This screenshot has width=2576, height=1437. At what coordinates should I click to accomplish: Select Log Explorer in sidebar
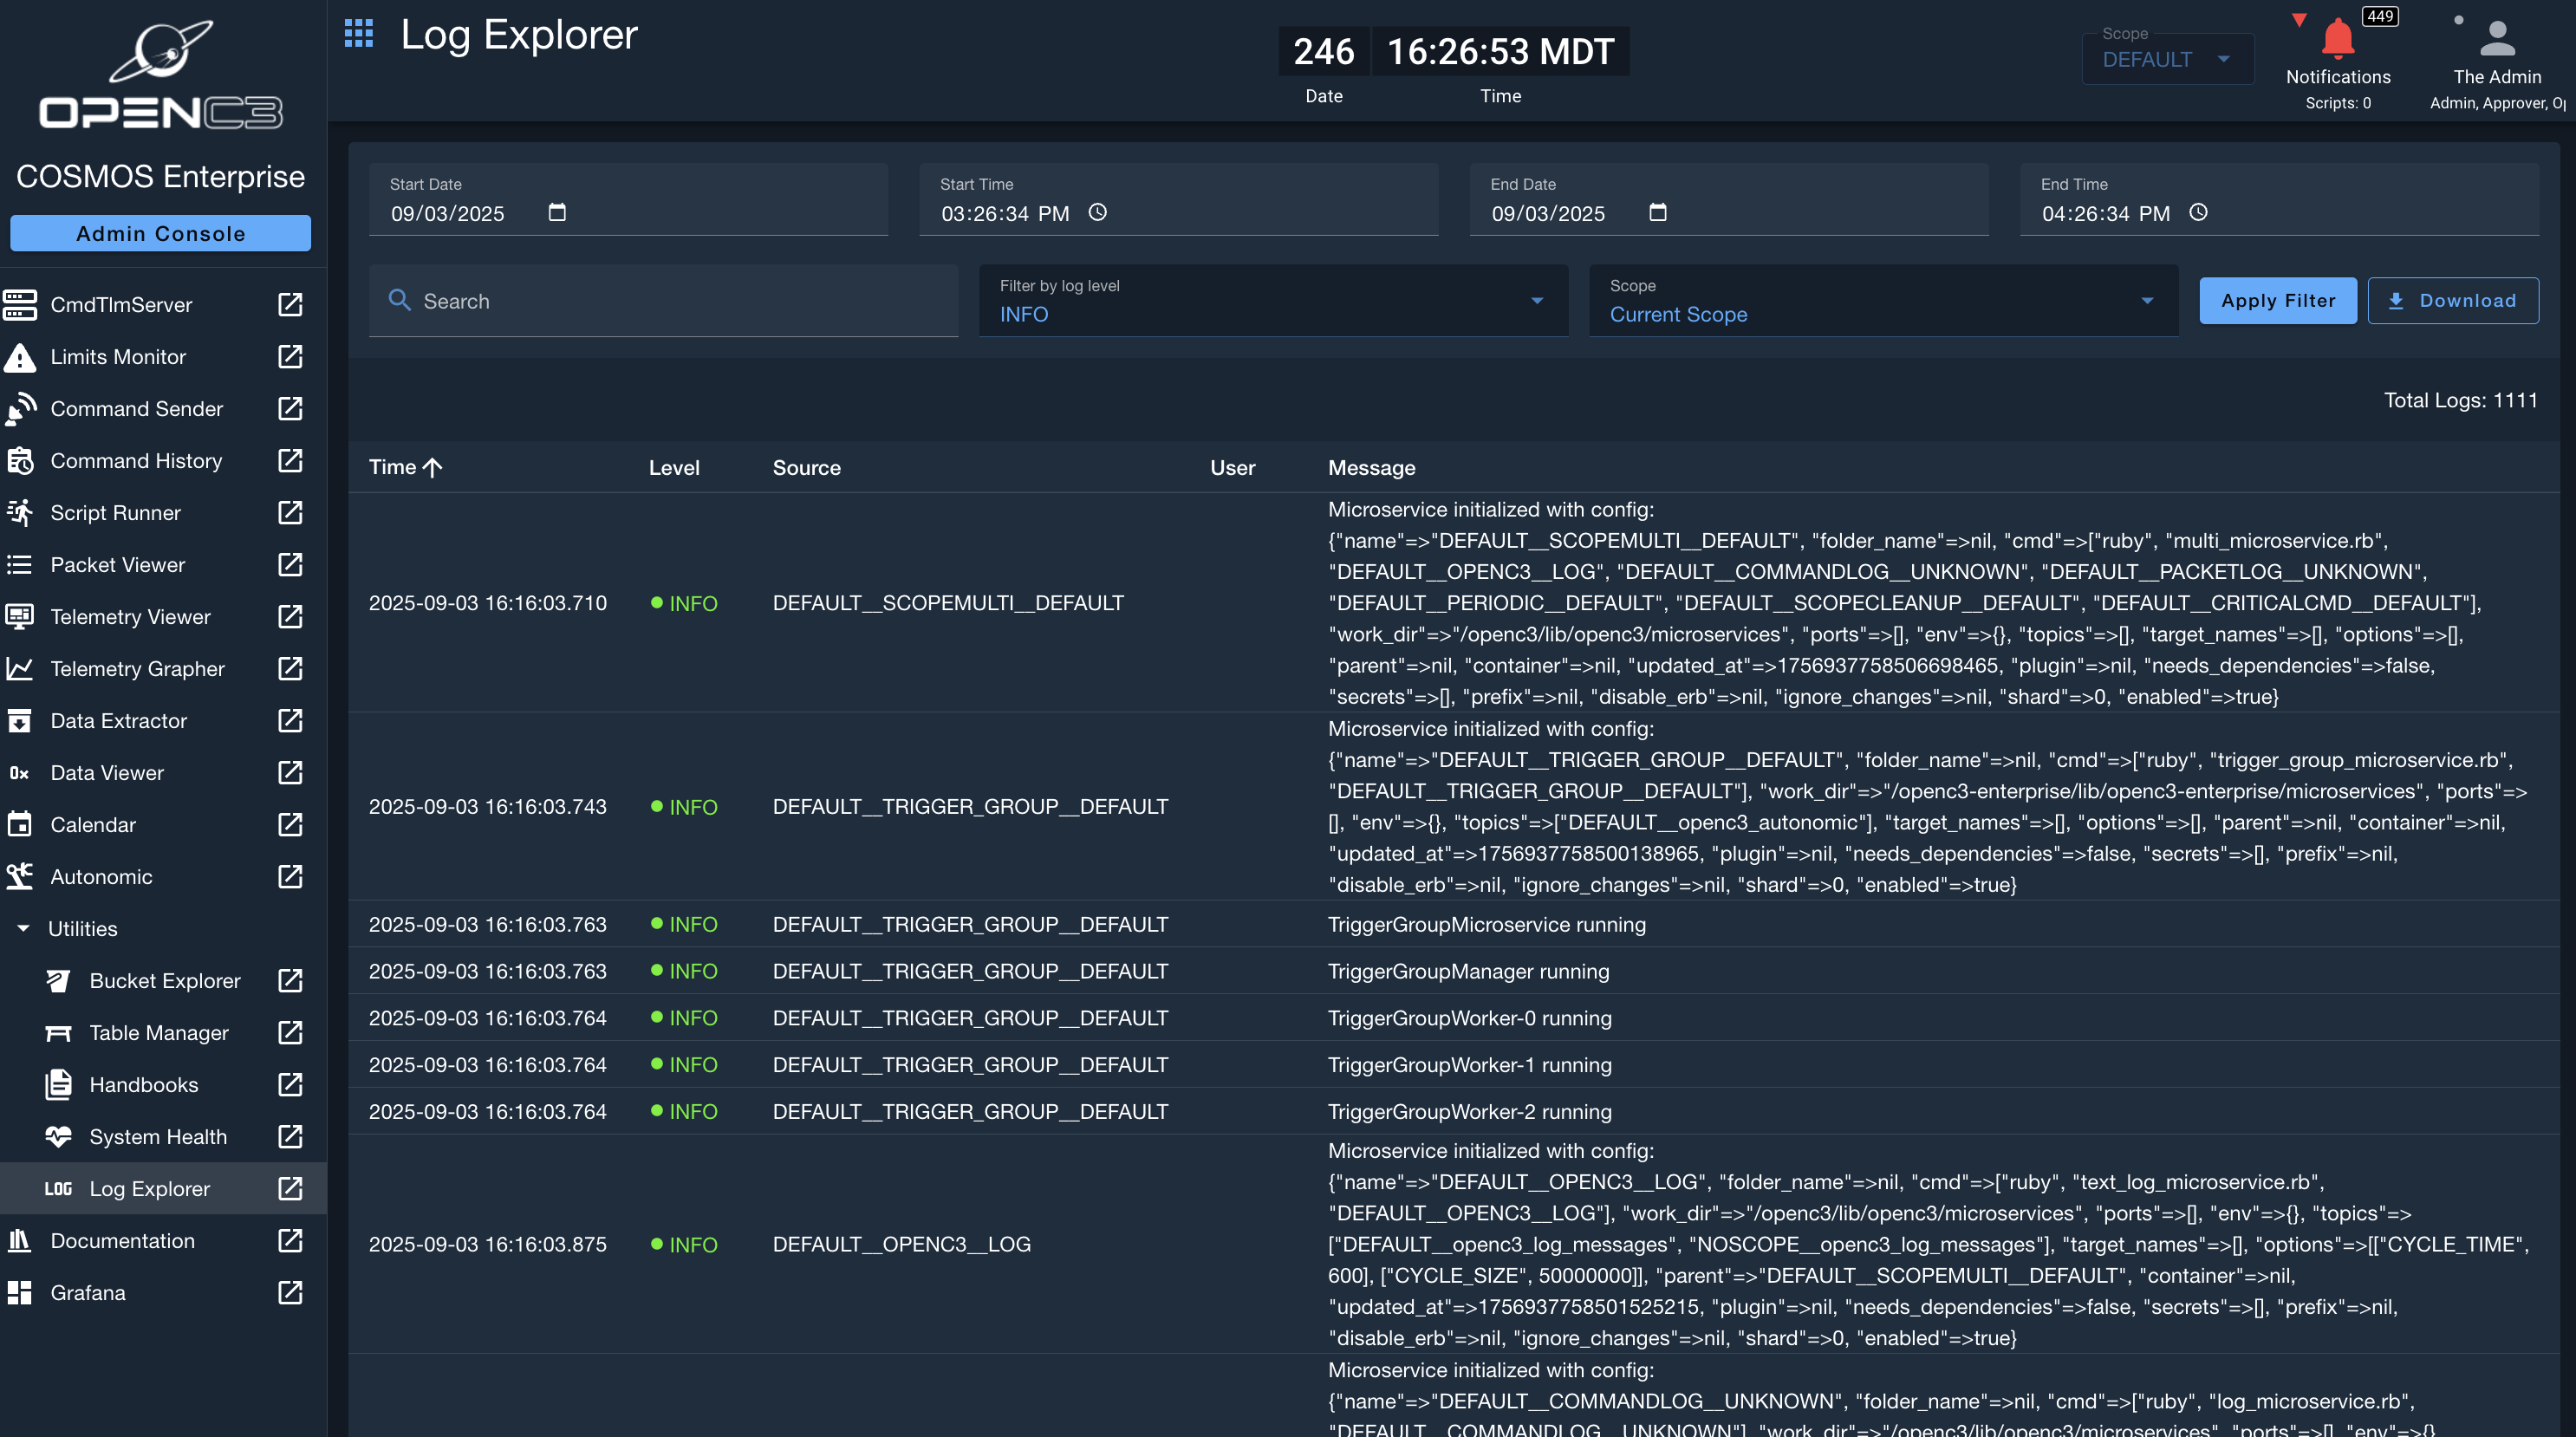[149, 1189]
